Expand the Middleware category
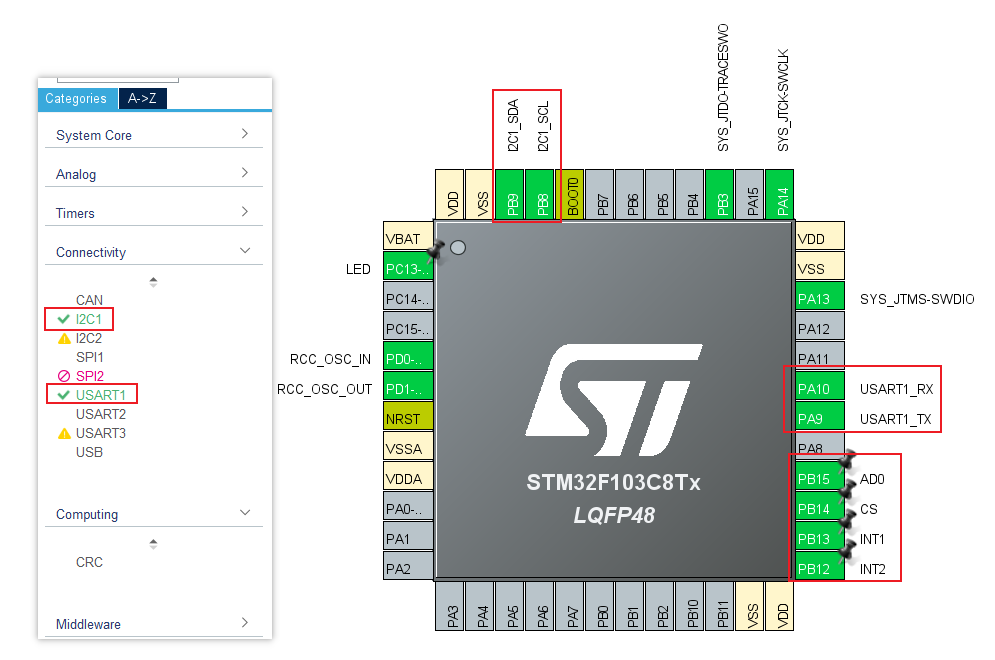This screenshot has width=995, height=660. (x=154, y=624)
